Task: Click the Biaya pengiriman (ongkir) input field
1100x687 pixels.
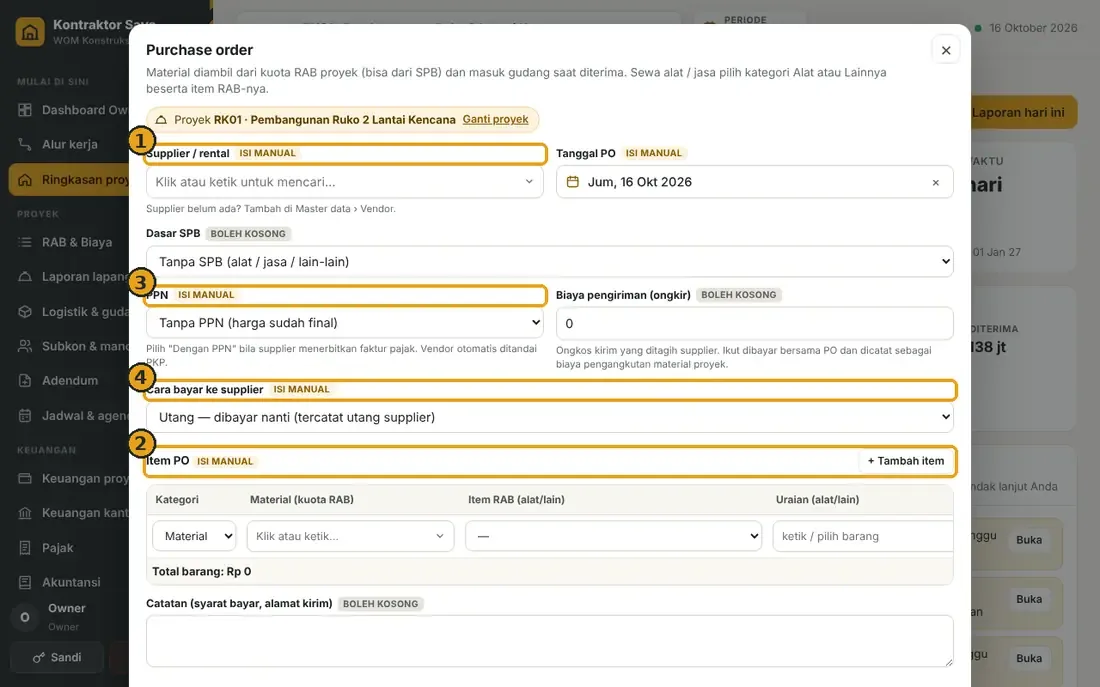Action: (x=754, y=324)
